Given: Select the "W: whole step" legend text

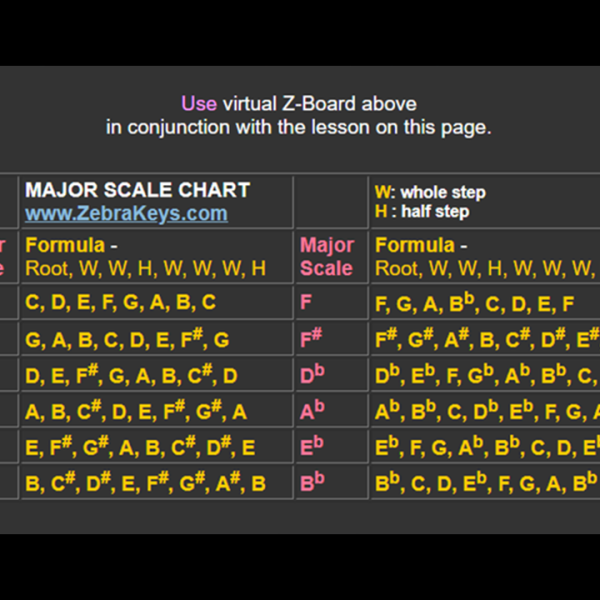Looking at the screenshot, I should pyautogui.click(x=429, y=192).
